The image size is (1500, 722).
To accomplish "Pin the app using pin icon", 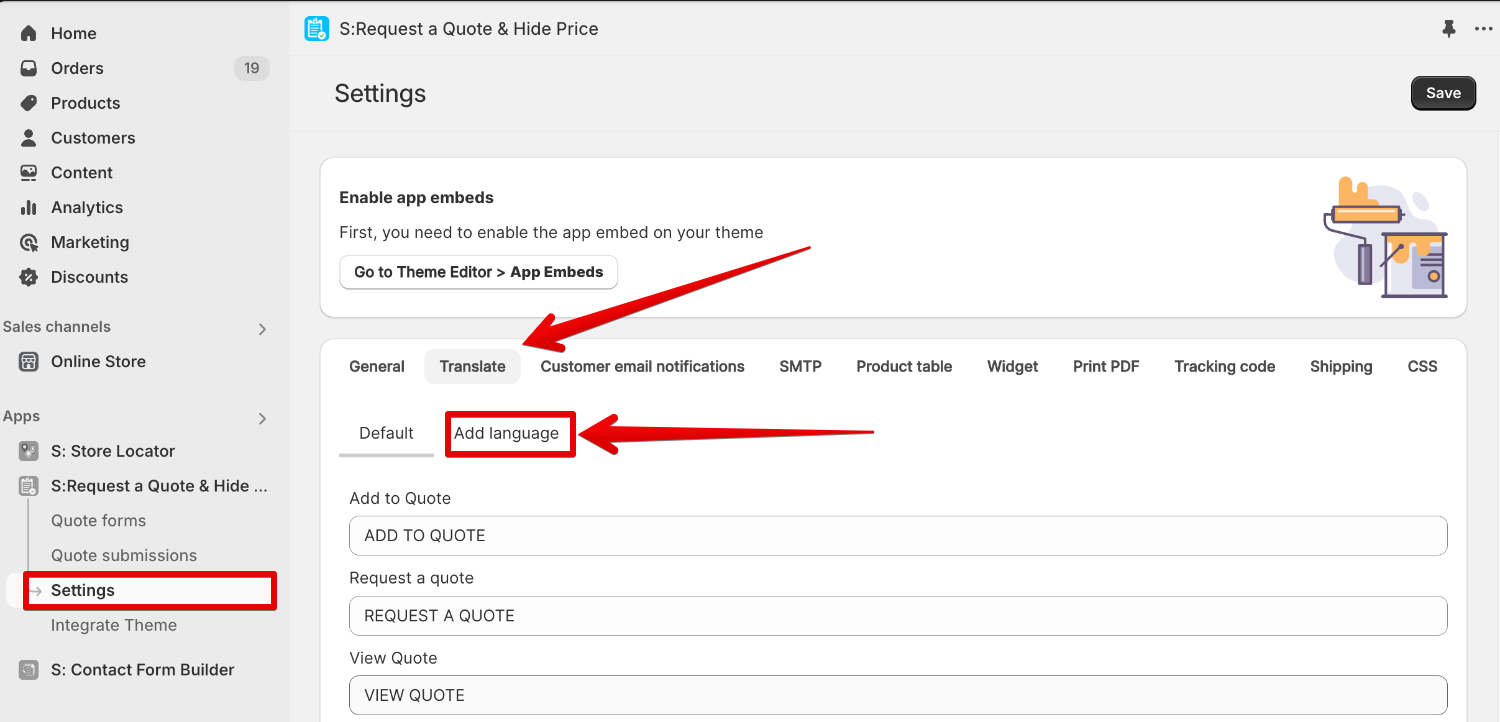I will click(x=1449, y=29).
